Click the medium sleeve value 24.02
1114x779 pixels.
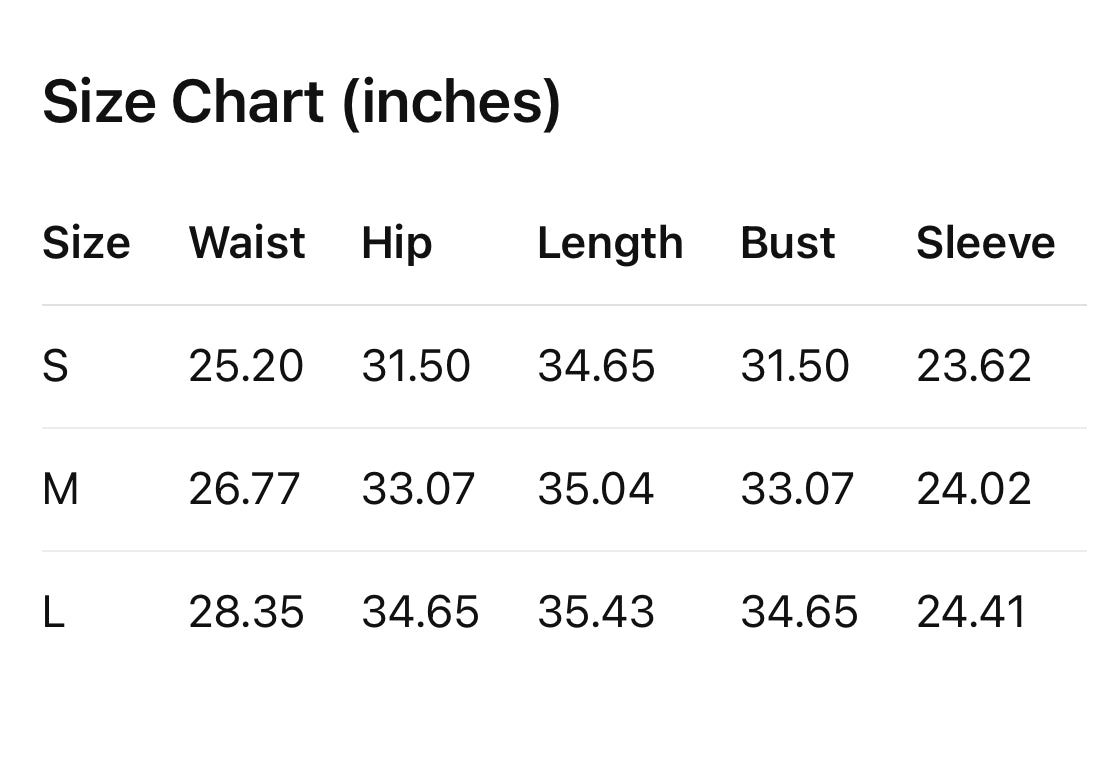[973, 489]
